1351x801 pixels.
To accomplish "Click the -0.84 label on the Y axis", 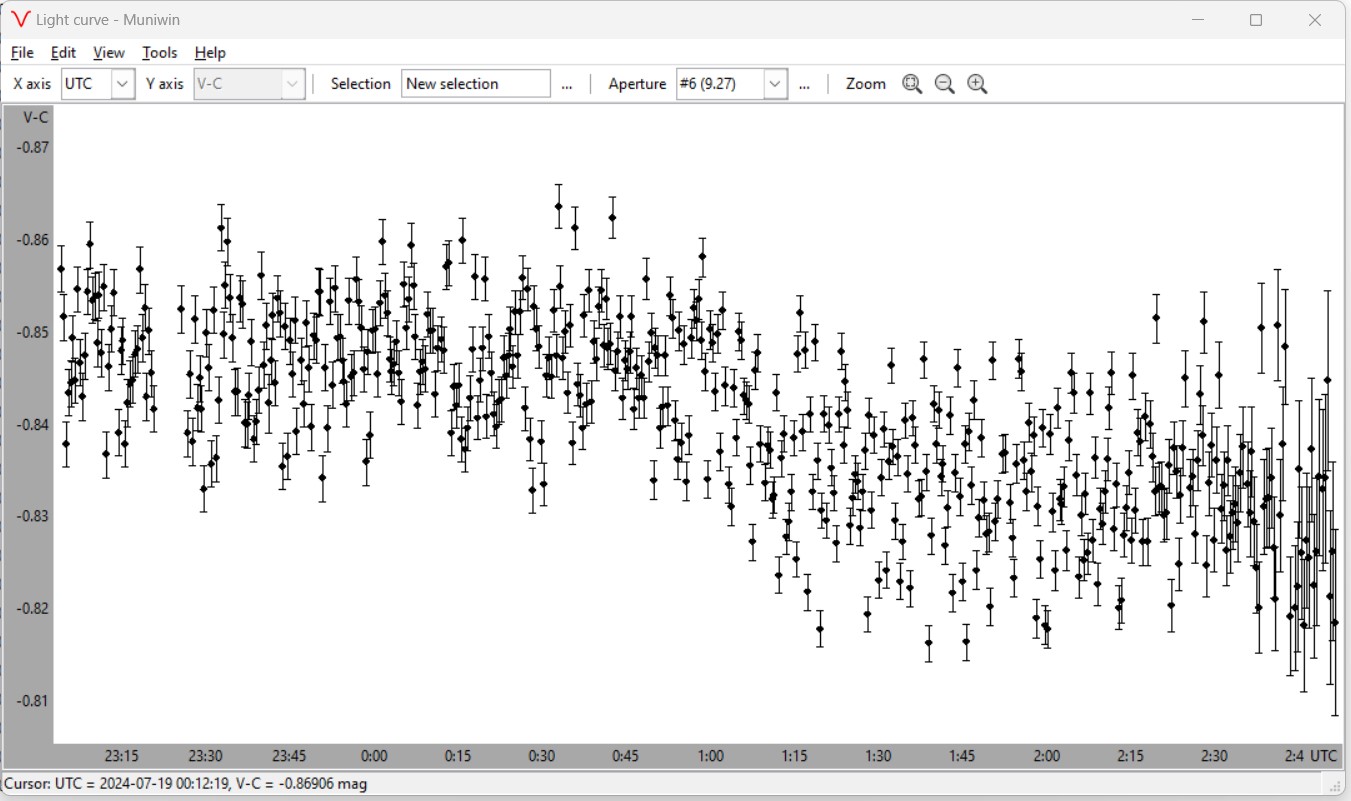I will pos(31,424).
